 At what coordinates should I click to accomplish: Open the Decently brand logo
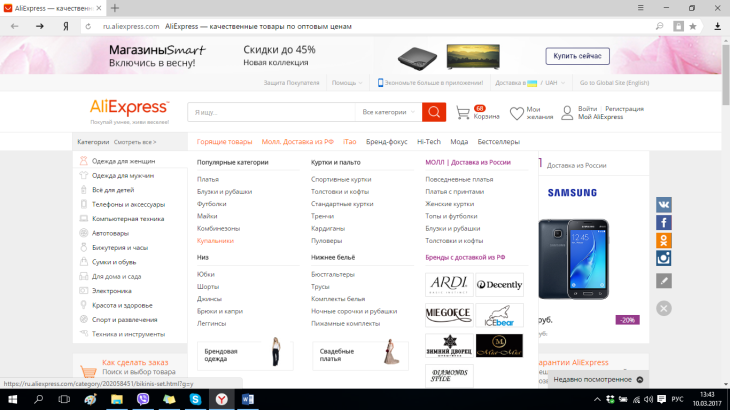click(x=499, y=284)
